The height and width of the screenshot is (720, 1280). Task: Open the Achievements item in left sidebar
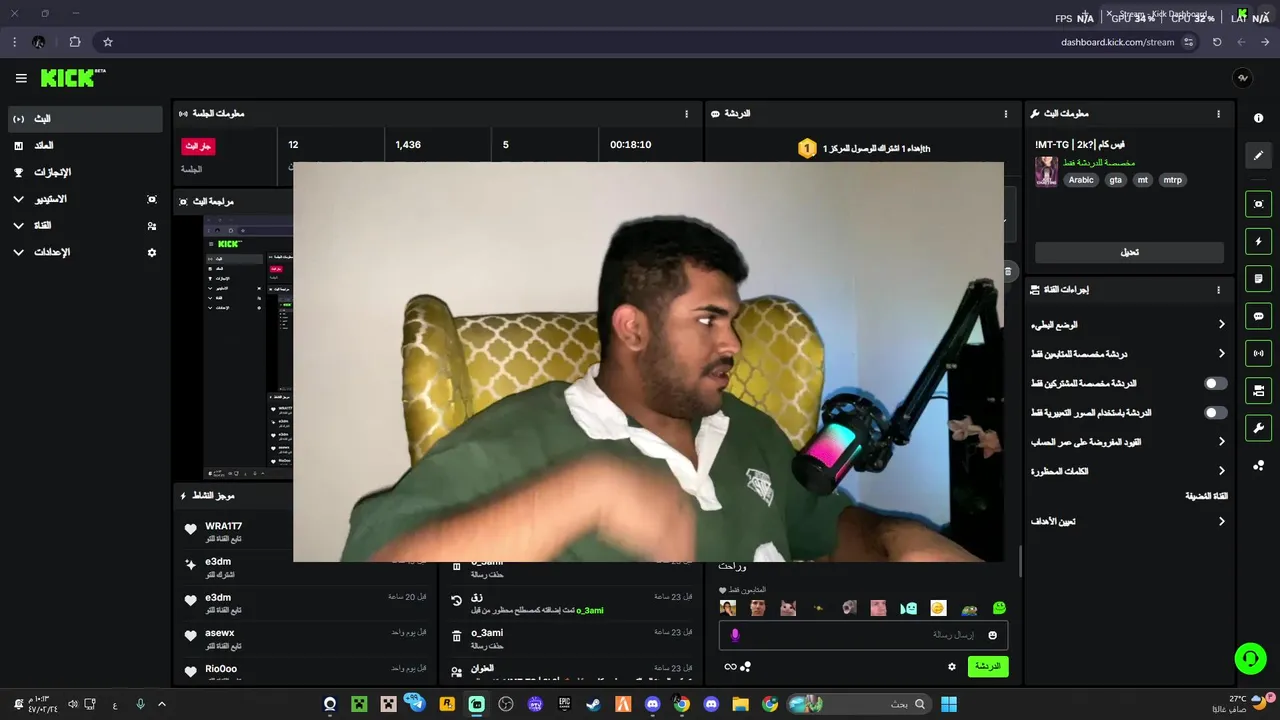(x=85, y=172)
